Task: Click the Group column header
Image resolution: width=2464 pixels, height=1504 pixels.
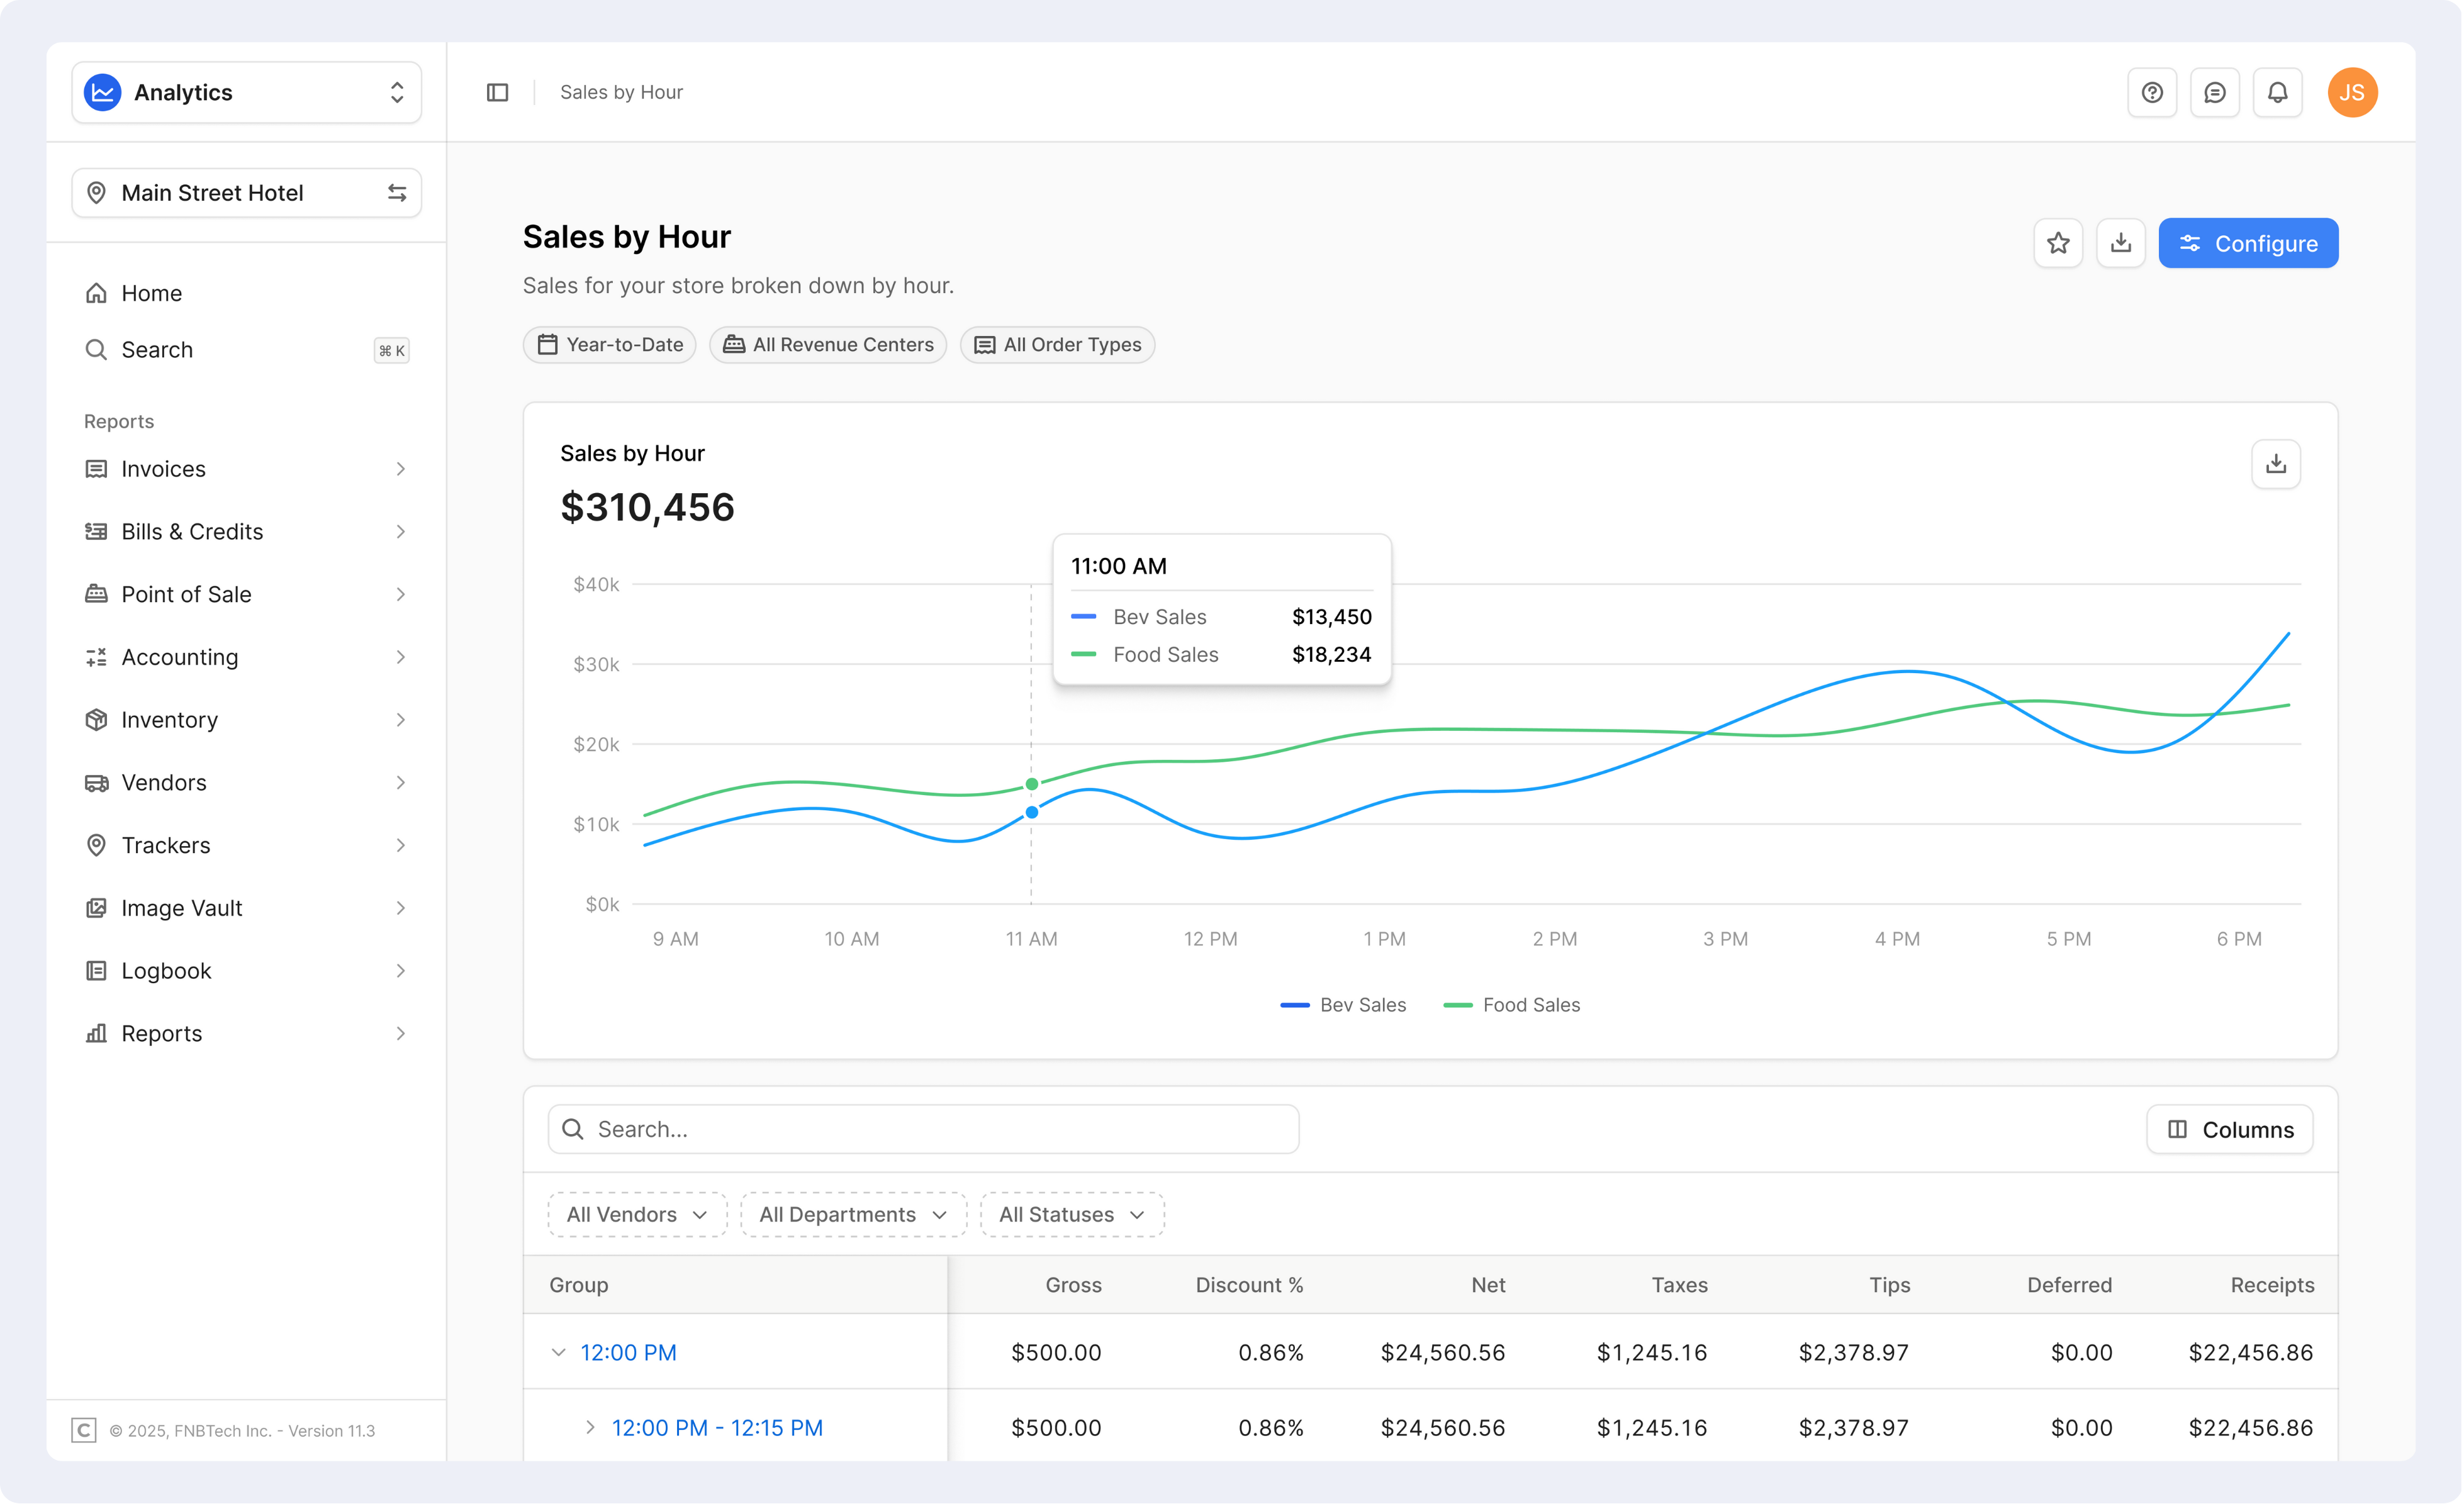Action: pos(579,1285)
